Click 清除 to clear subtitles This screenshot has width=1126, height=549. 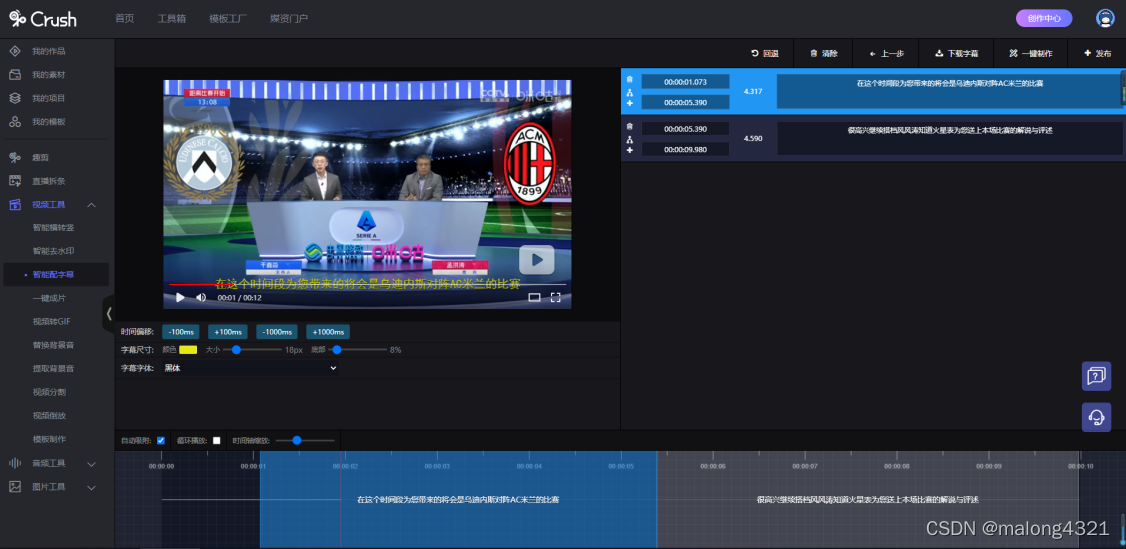tap(823, 53)
